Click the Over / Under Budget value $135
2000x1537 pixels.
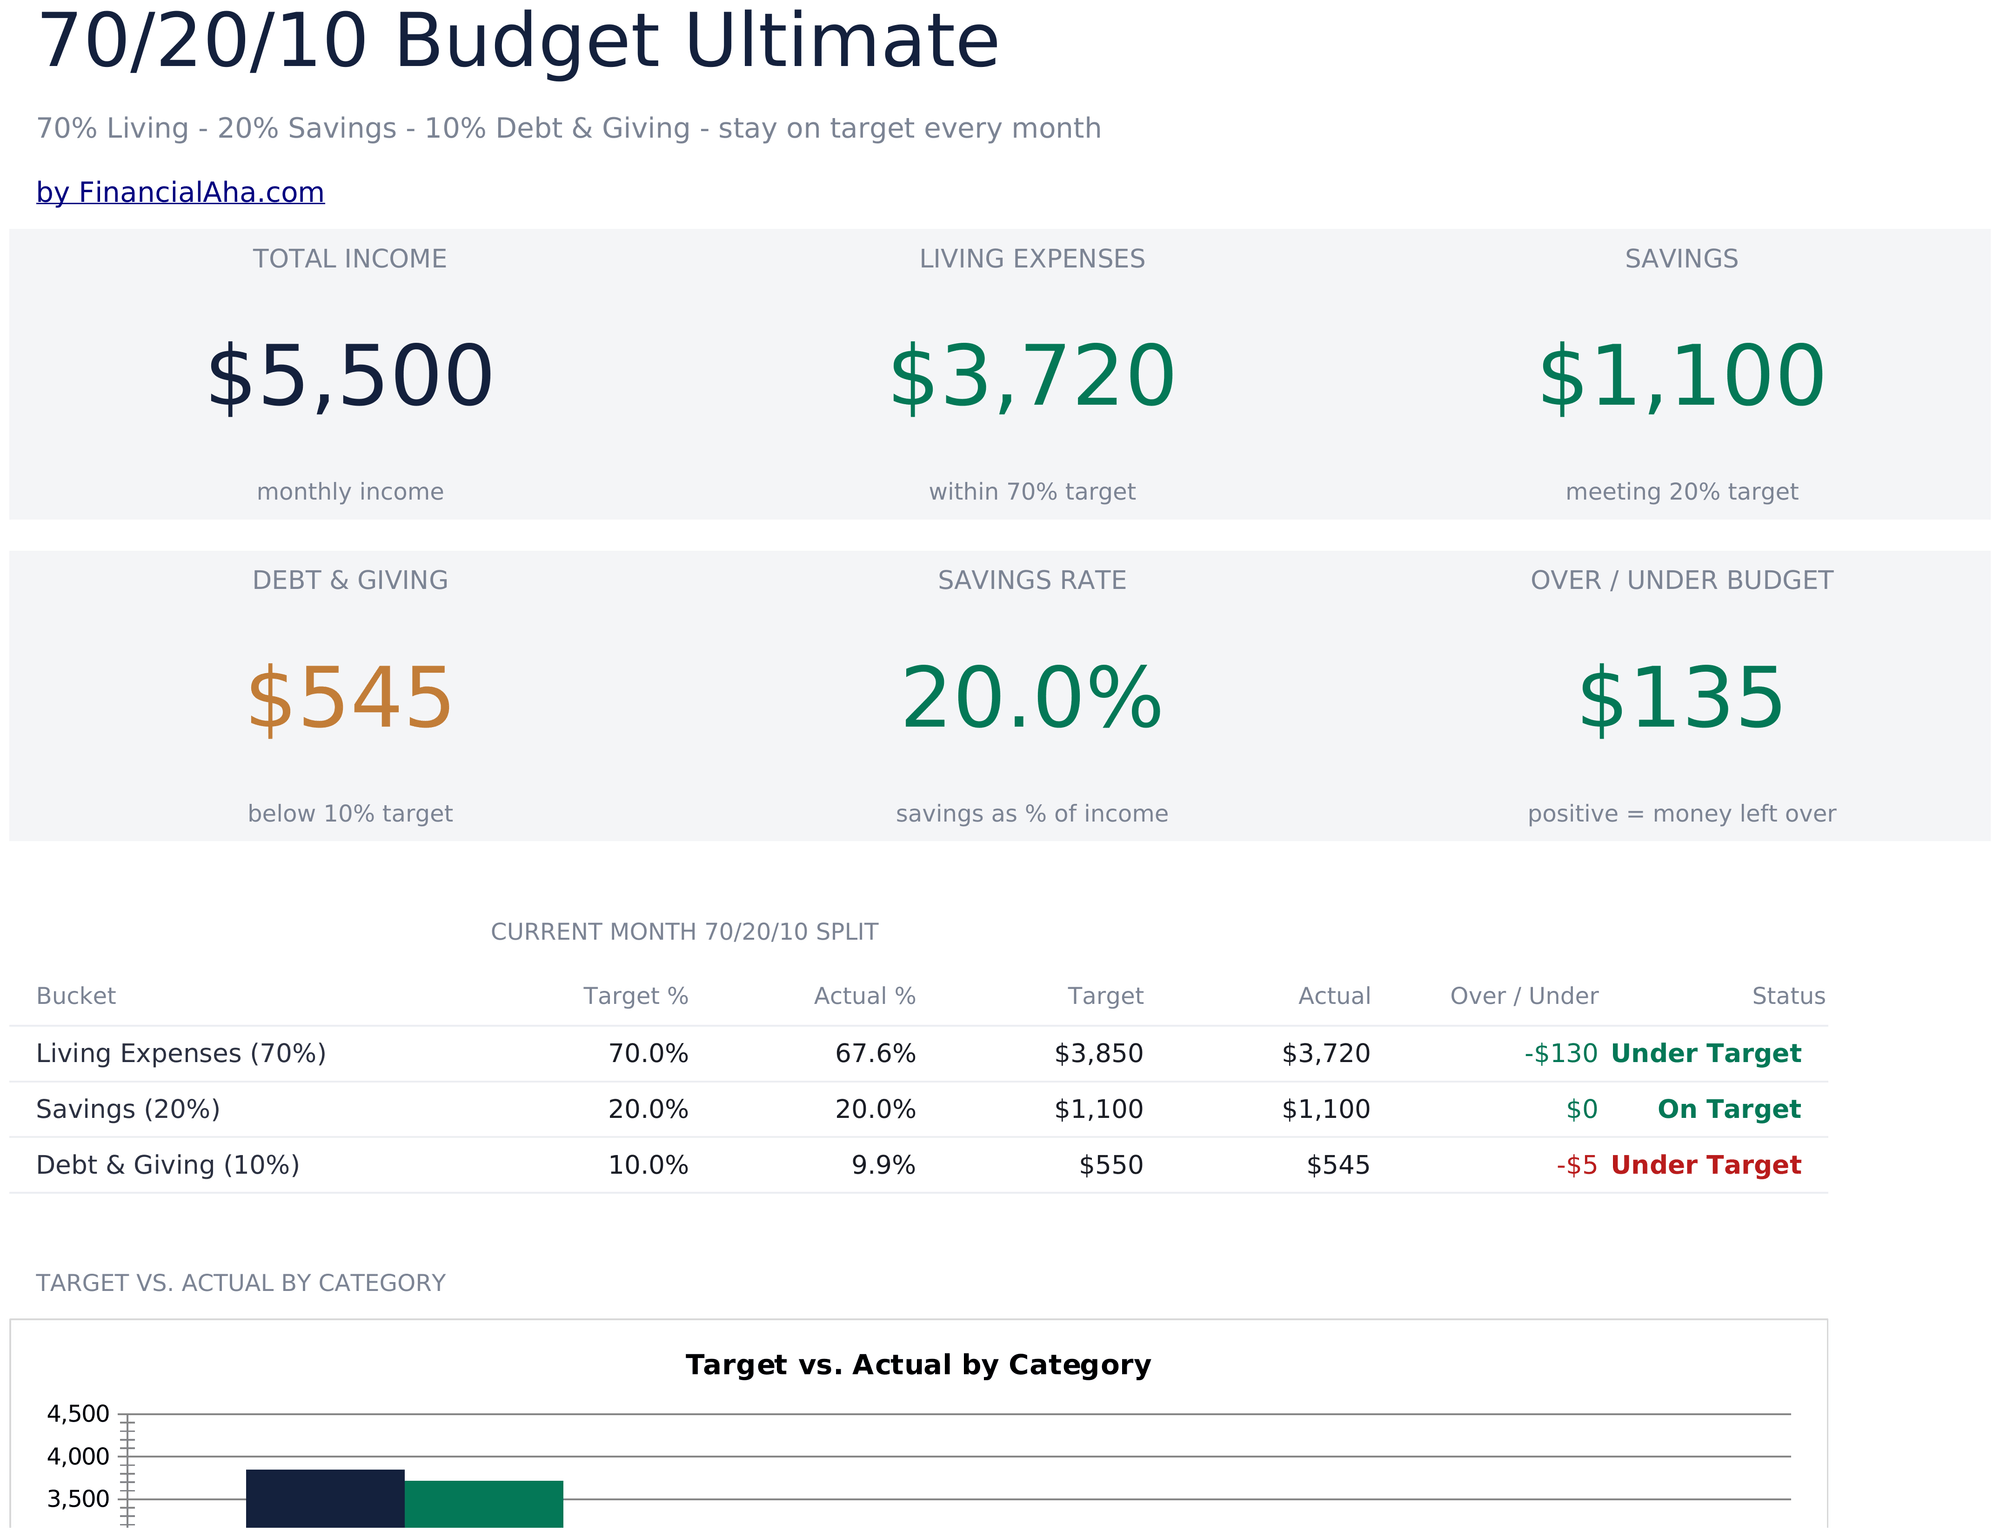[1681, 700]
